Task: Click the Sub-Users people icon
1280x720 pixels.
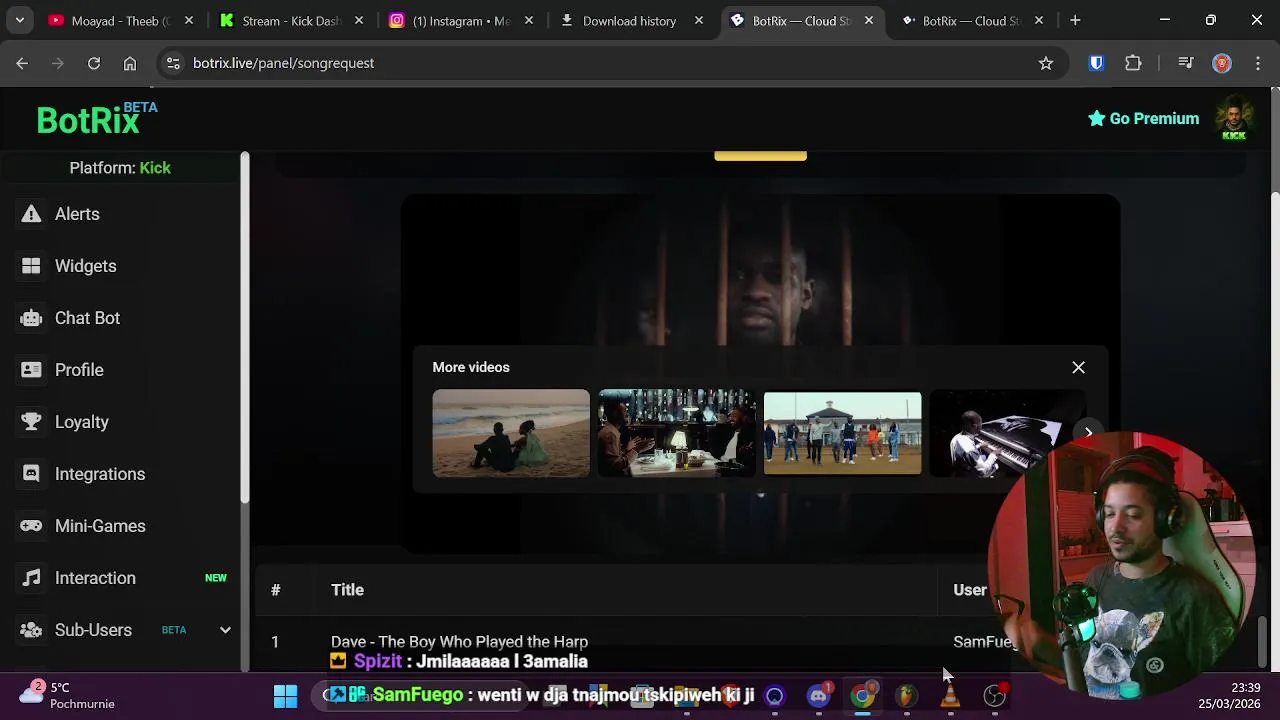Action: click(32, 630)
